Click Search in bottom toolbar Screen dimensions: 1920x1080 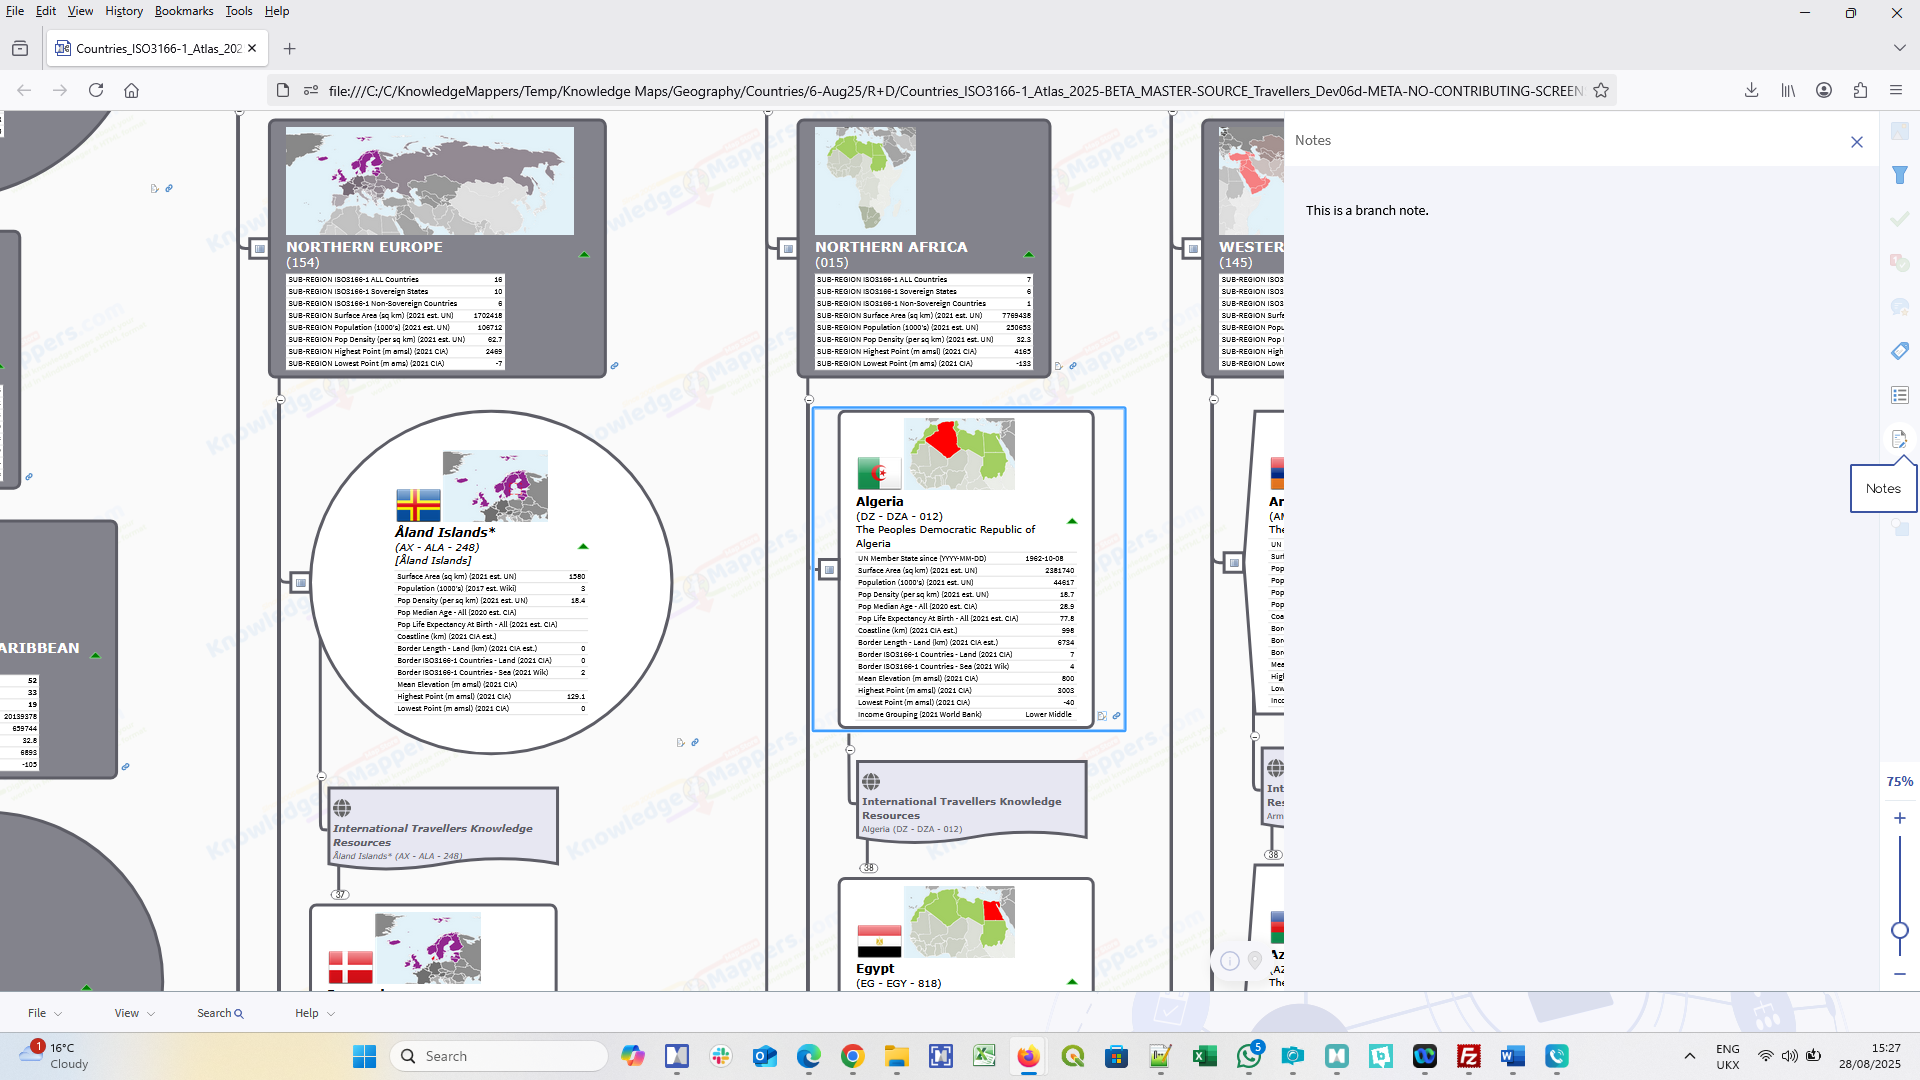(x=220, y=1013)
